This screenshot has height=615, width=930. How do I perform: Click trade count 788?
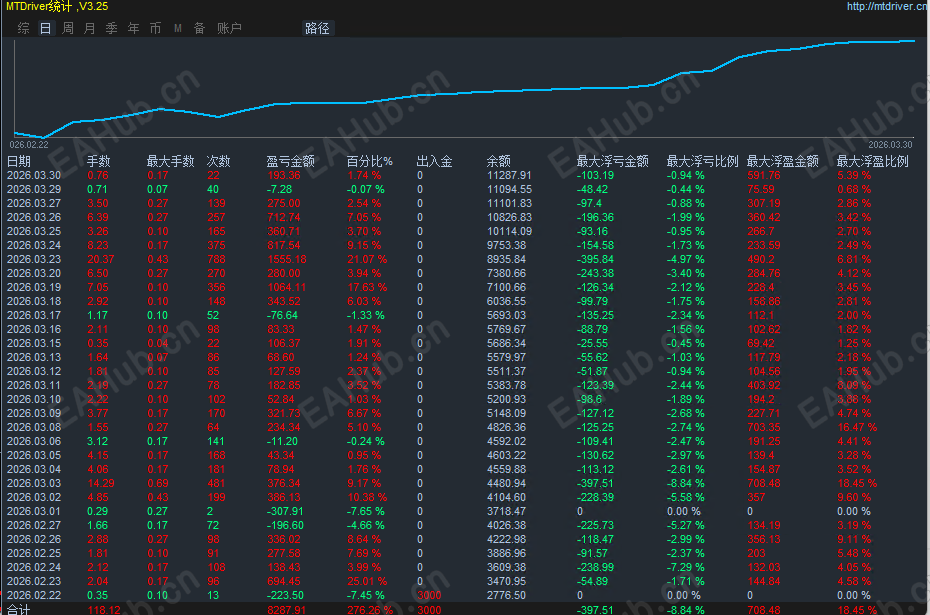(216, 259)
